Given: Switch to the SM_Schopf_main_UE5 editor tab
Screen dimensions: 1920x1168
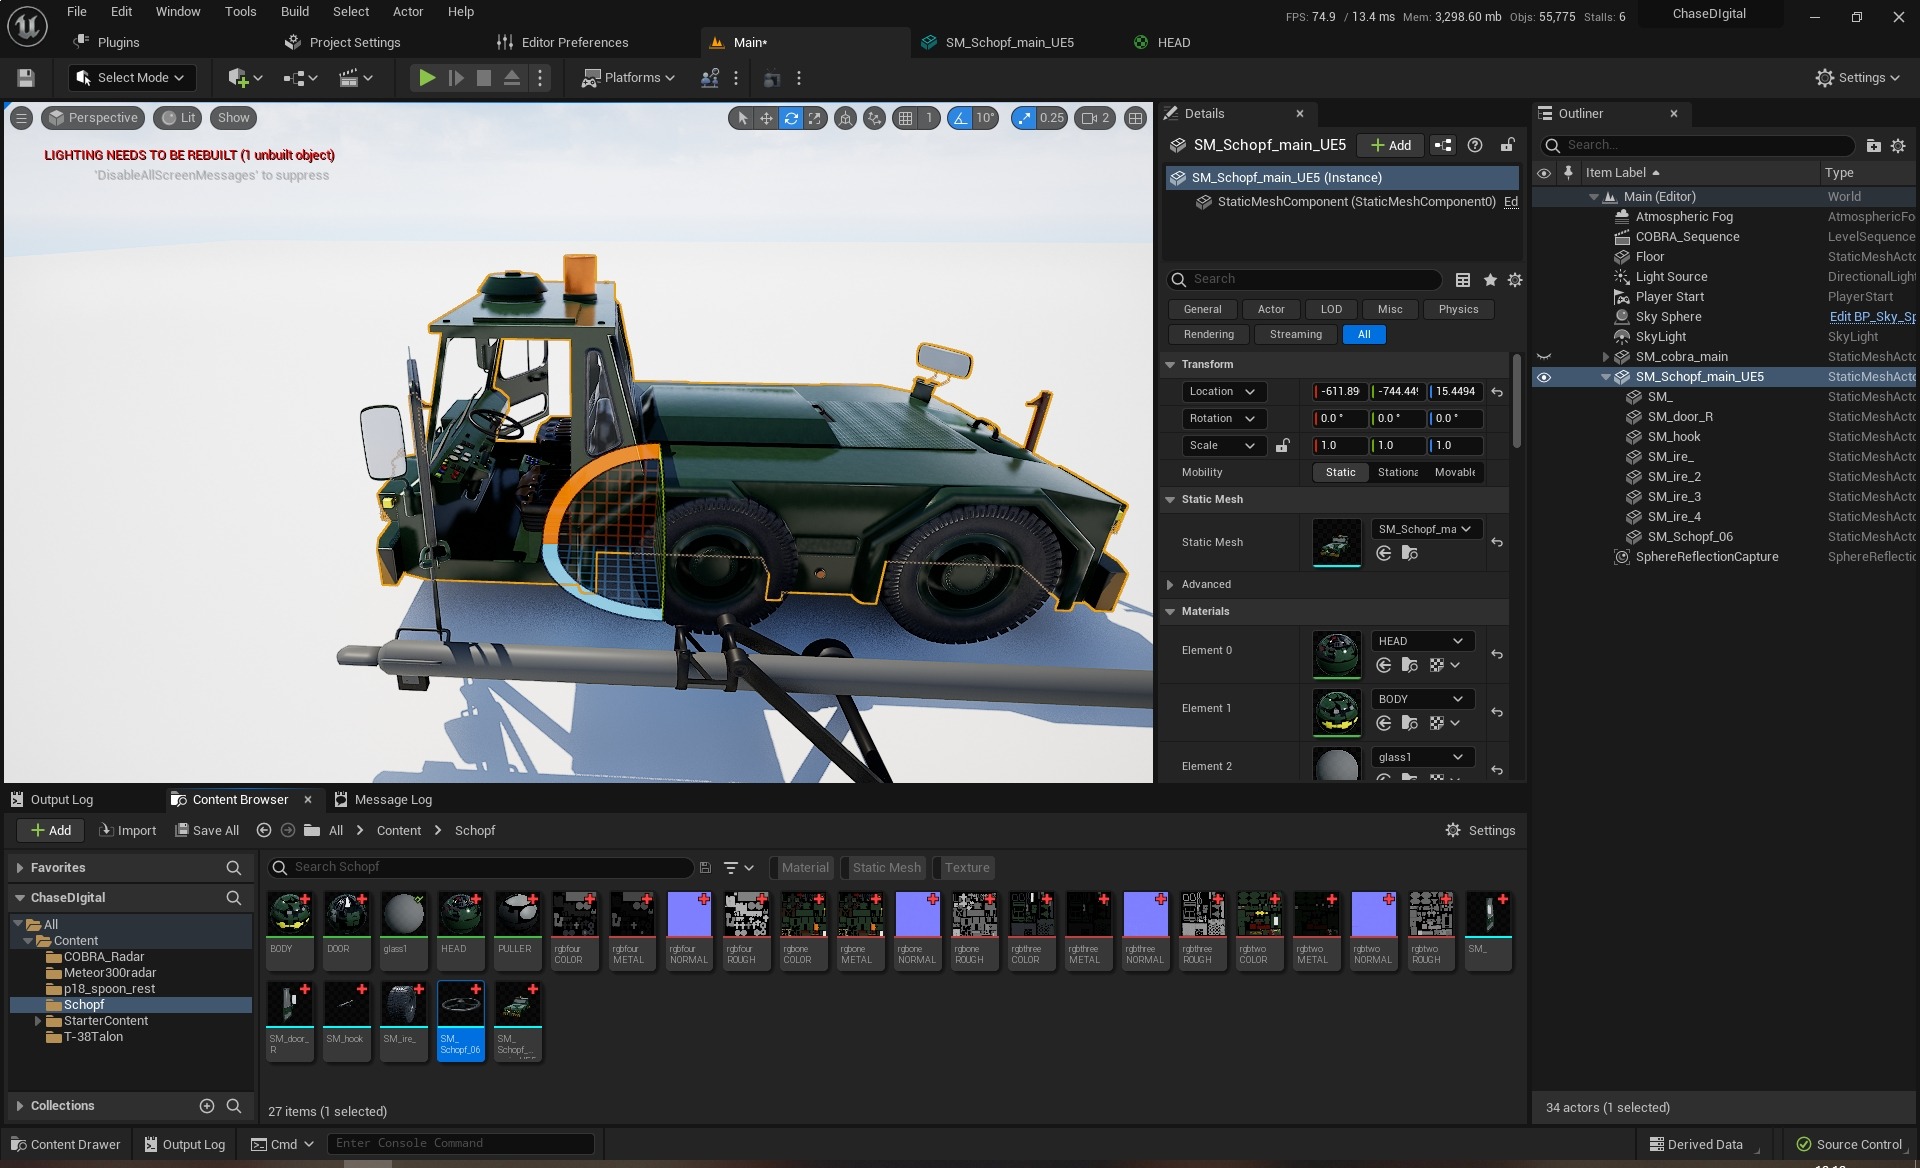Looking at the screenshot, I should click(x=1009, y=43).
